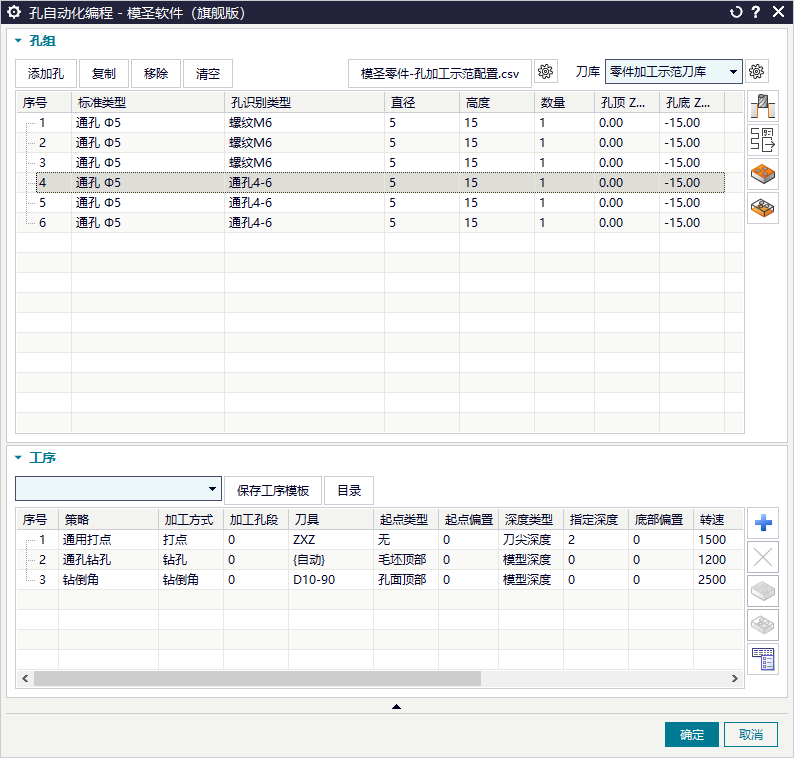794x758 pixels.
Task: Click the 加工方式 column header
Action: (x=191, y=520)
